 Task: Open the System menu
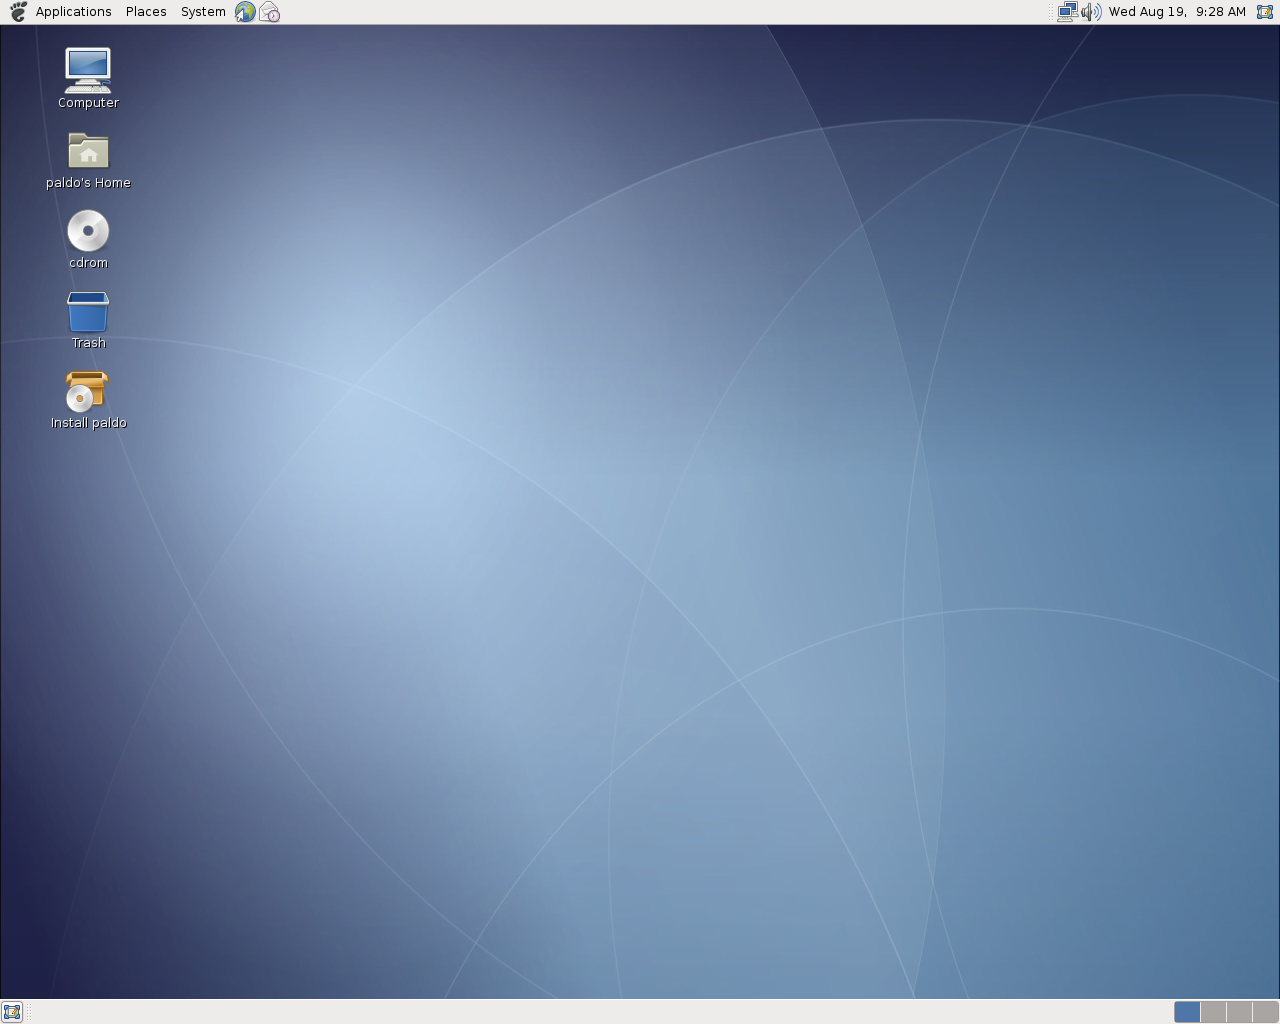point(203,12)
